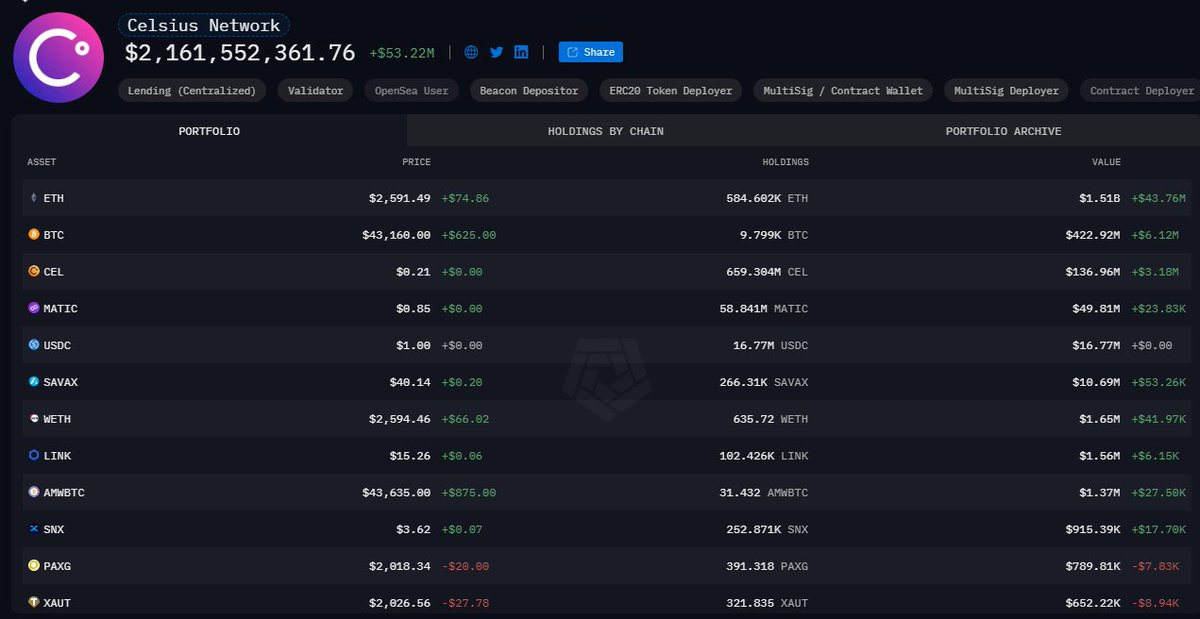Select the Beacon Depositor tag
The height and width of the screenshot is (619, 1200).
[529, 90]
